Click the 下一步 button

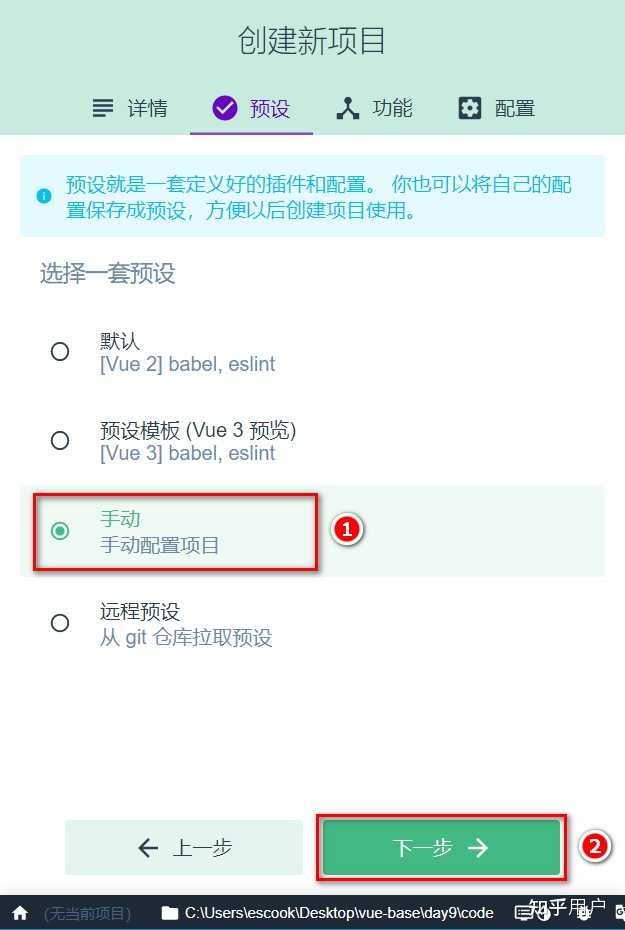point(441,847)
